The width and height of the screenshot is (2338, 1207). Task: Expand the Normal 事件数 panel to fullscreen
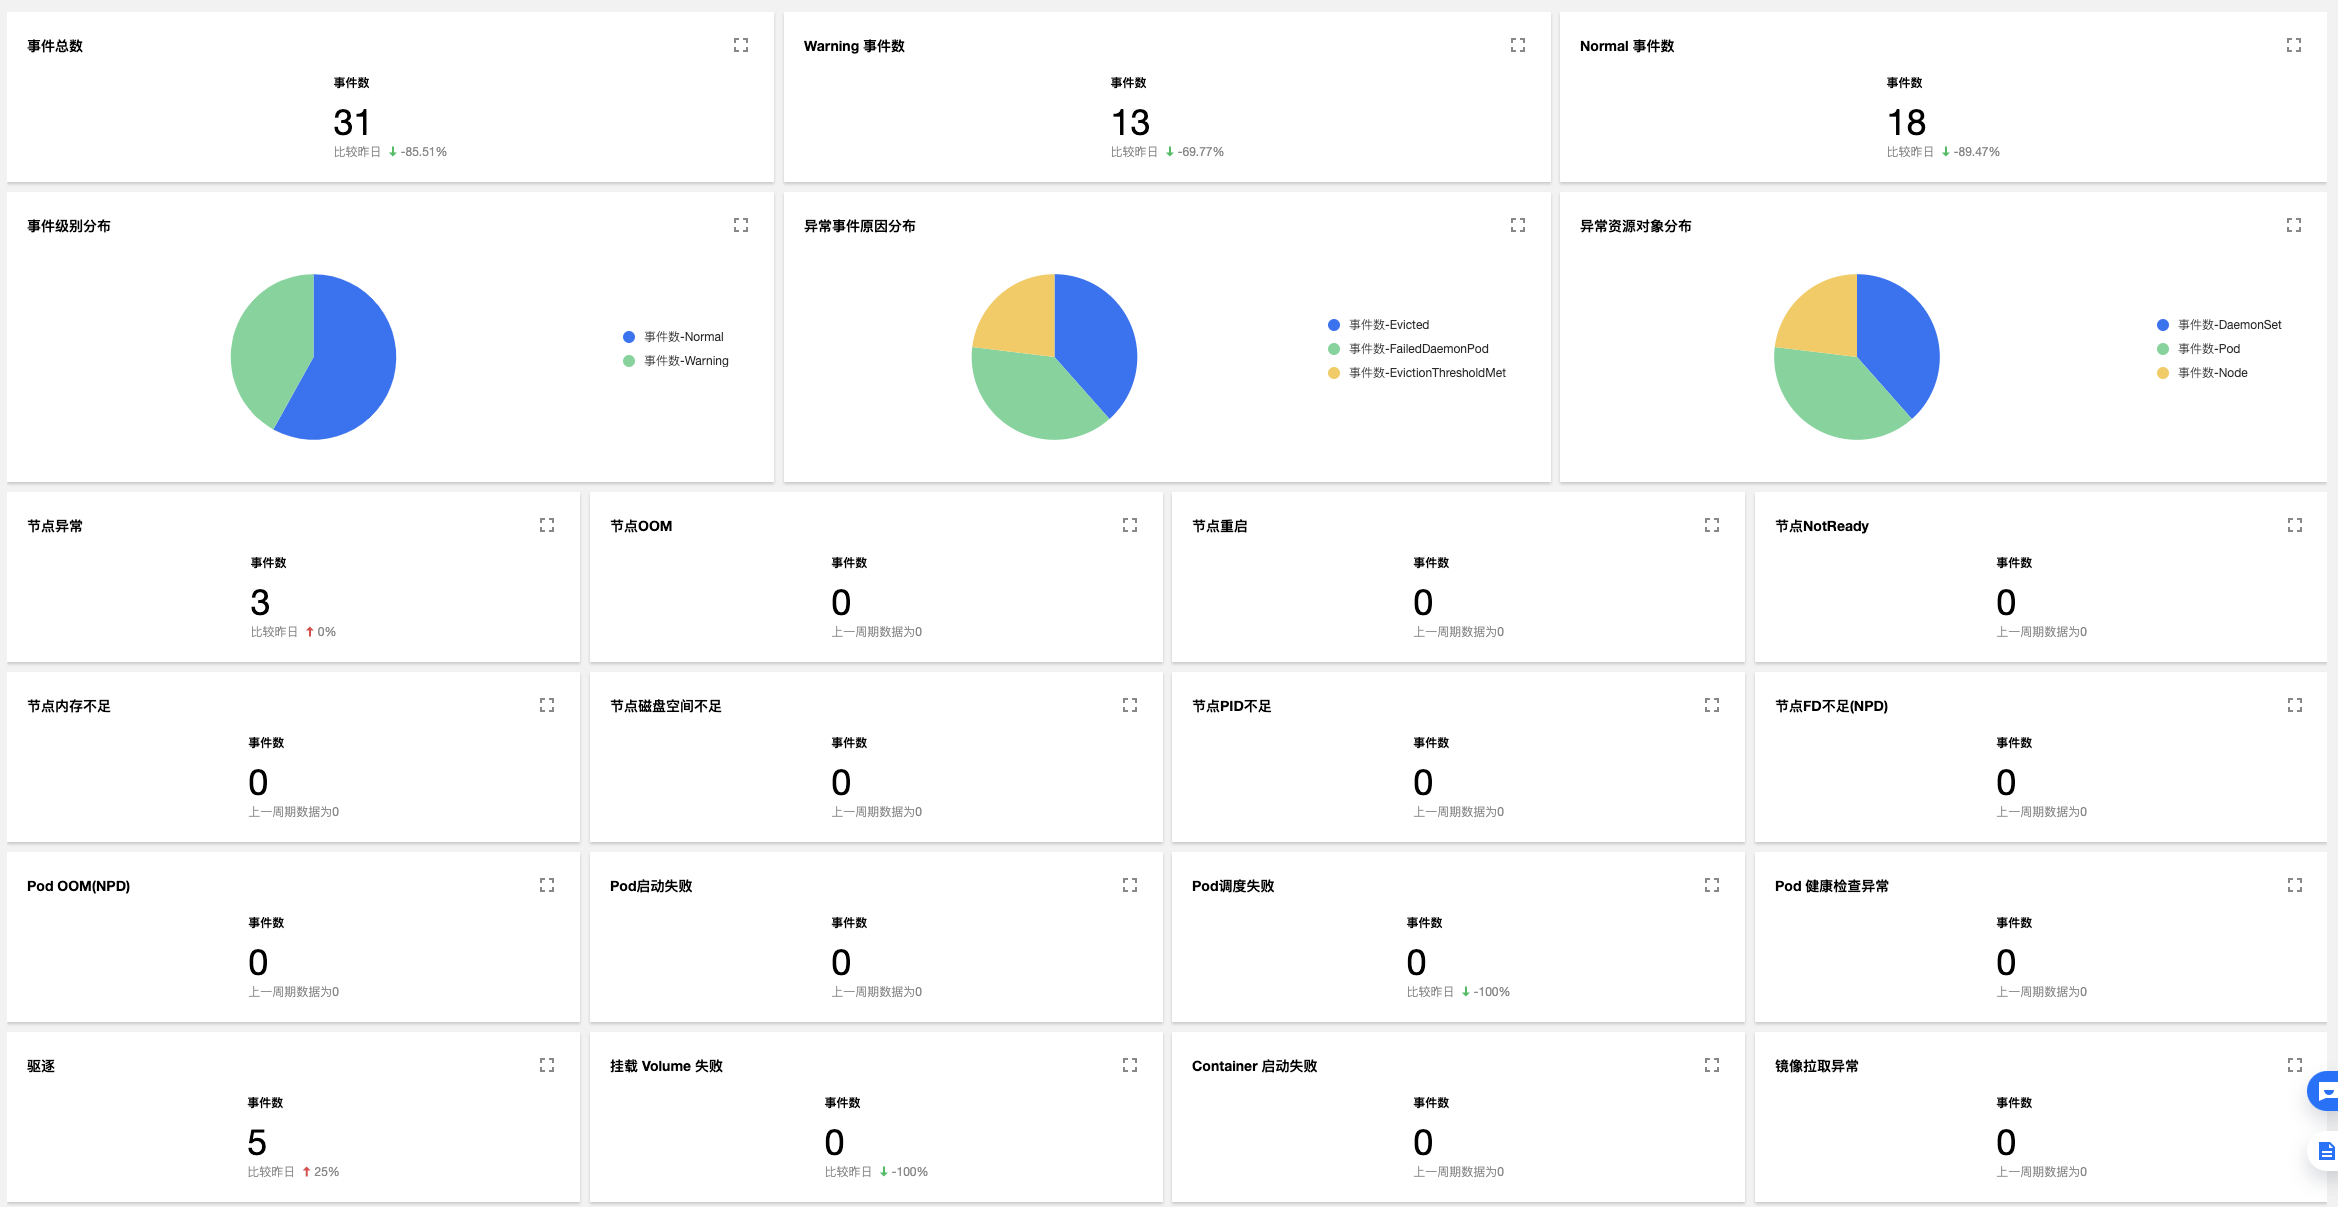2294,45
